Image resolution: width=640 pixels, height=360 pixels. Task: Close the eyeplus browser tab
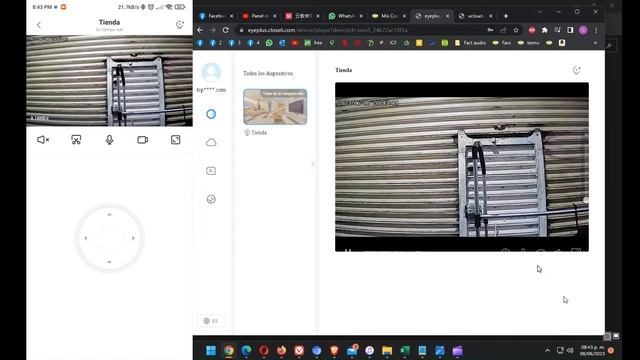tap(447, 16)
